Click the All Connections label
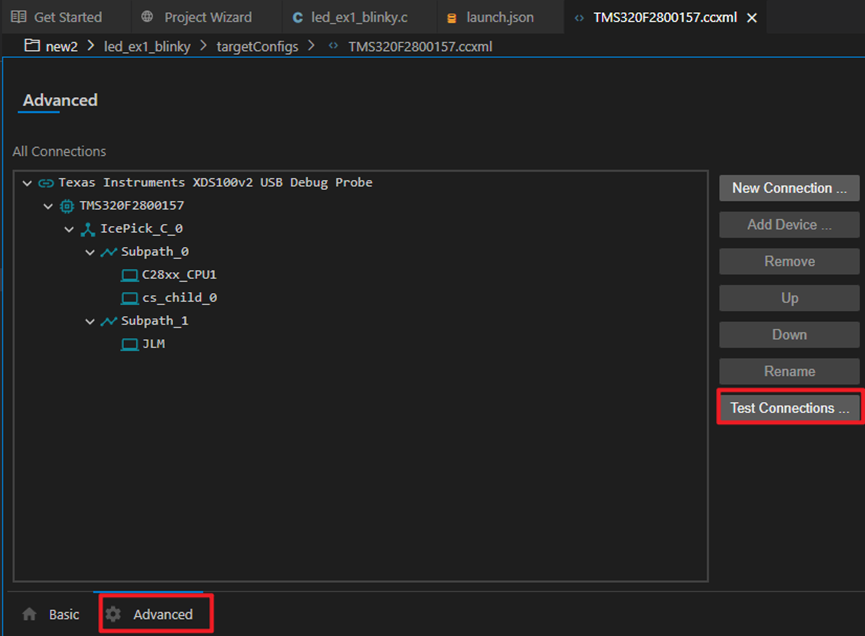 (x=59, y=152)
